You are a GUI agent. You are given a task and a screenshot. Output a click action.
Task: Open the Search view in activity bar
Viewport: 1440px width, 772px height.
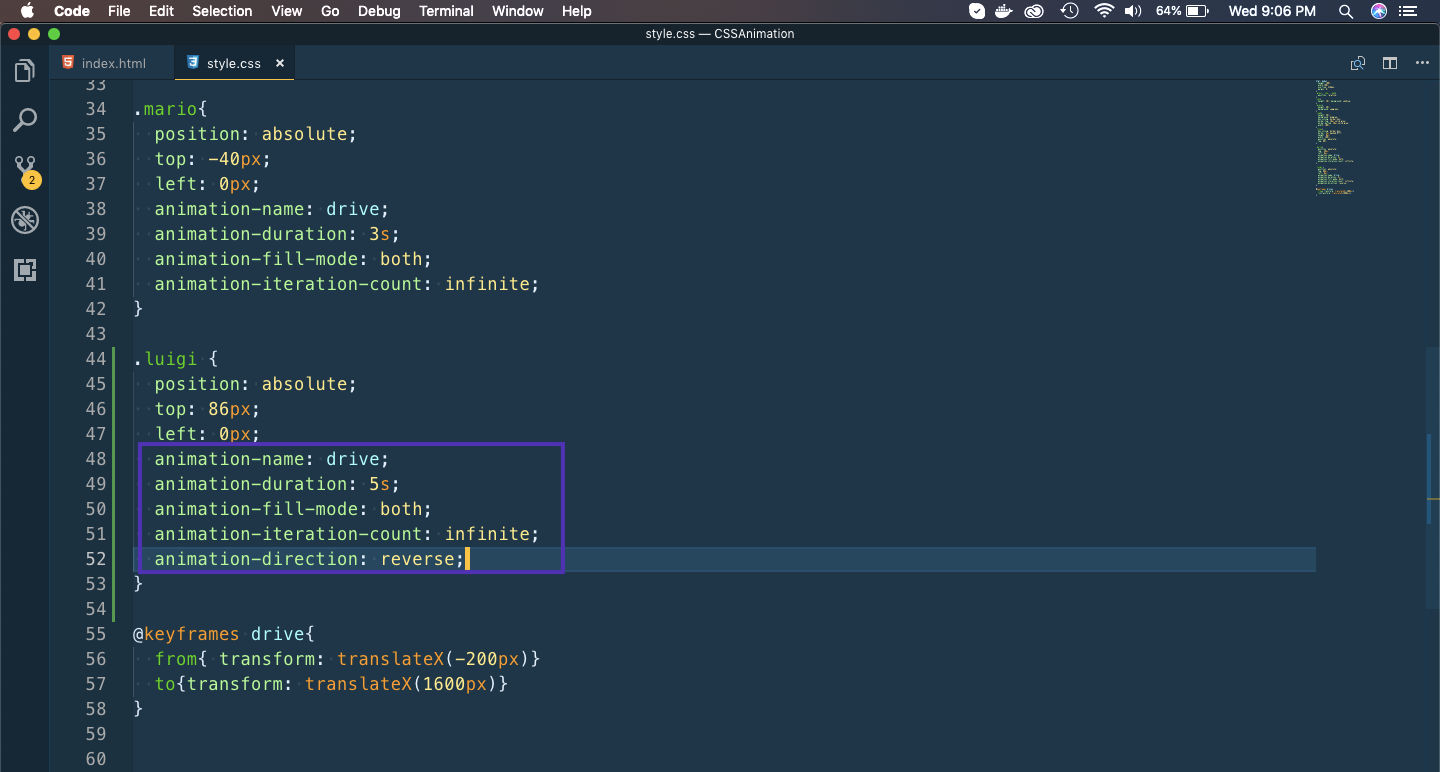[x=25, y=120]
